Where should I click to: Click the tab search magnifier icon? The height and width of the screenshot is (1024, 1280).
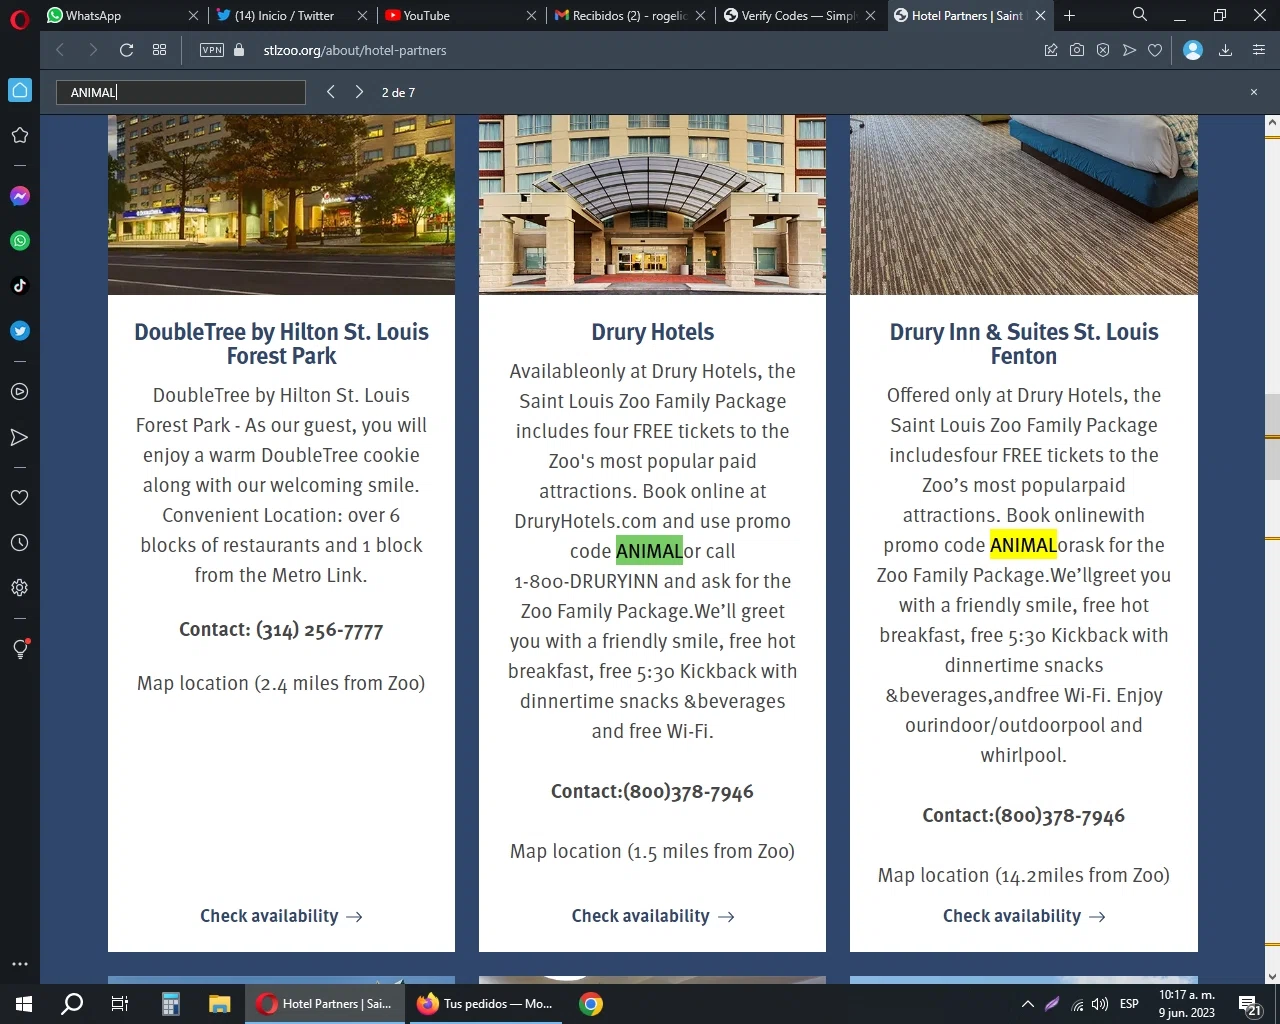click(x=1139, y=15)
